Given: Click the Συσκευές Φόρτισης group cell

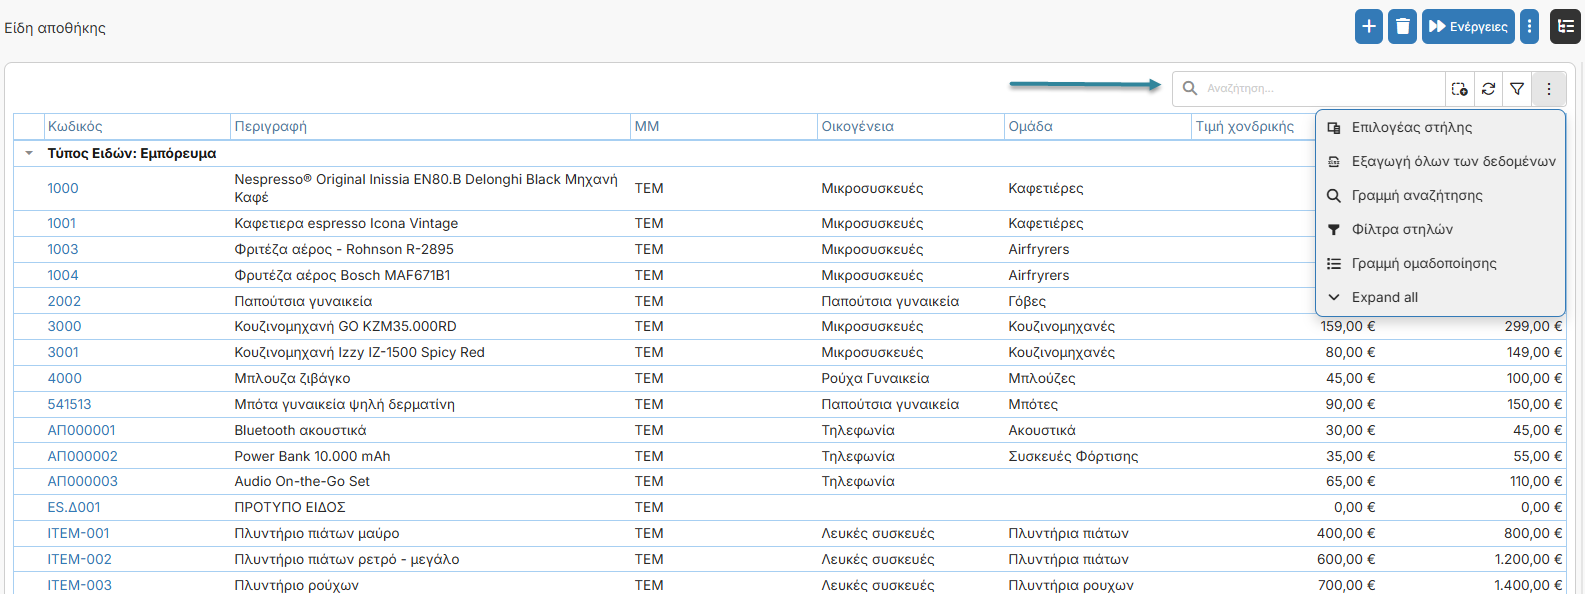Looking at the screenshot, I should (1073, 456).
